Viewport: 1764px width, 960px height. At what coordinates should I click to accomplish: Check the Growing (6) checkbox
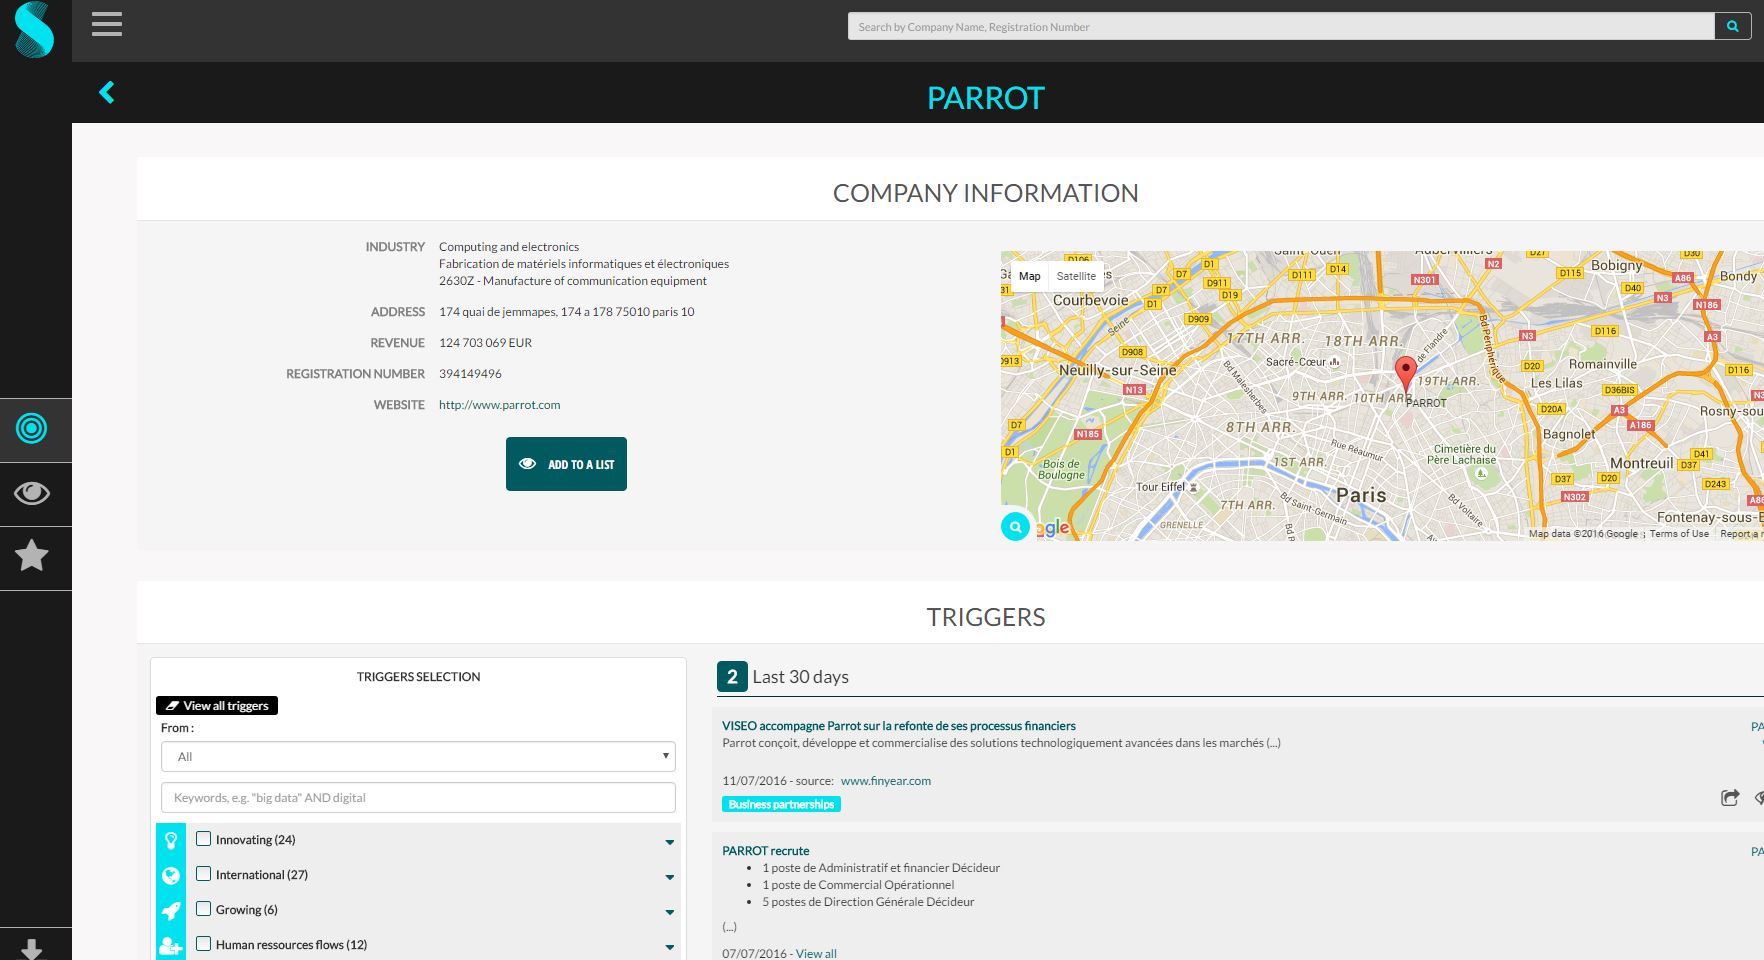(x=203, y=909)
